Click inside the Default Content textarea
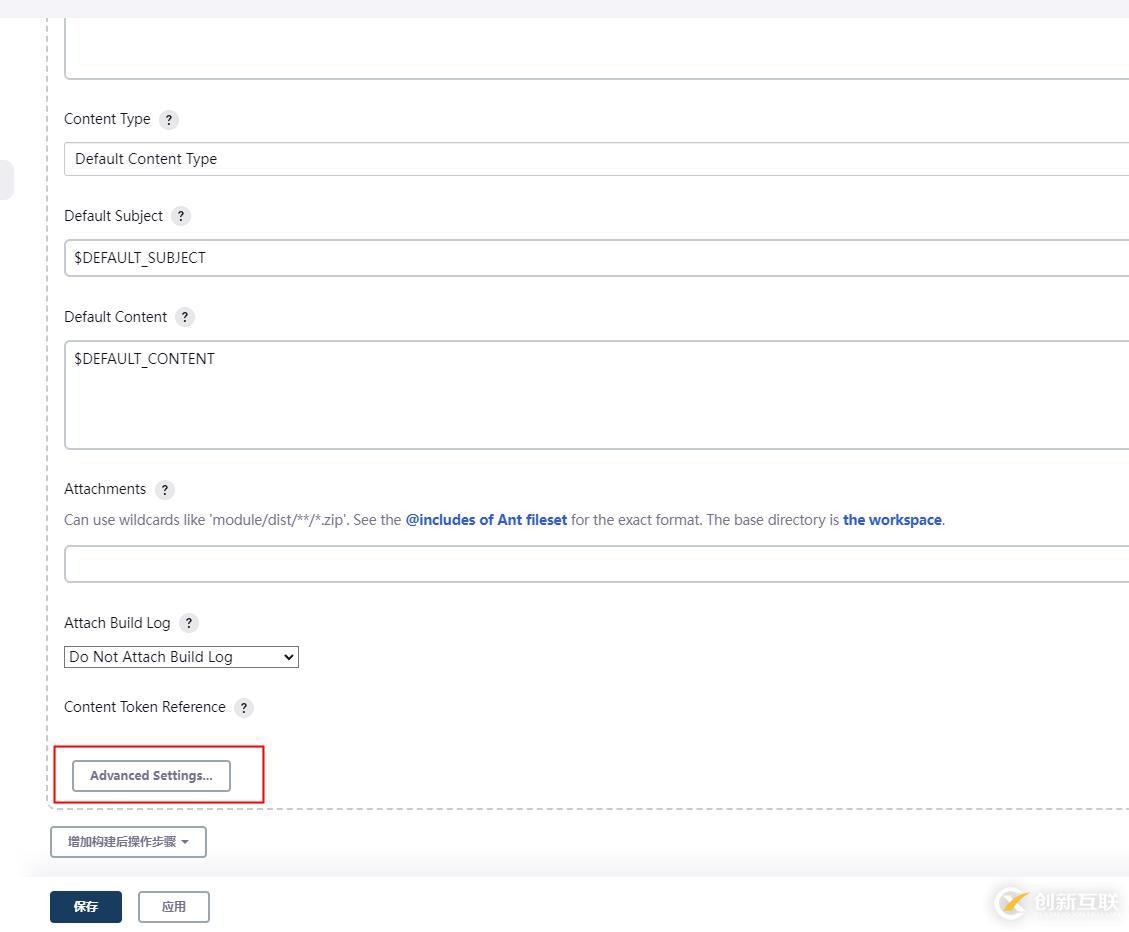 [x=596, y=395]
